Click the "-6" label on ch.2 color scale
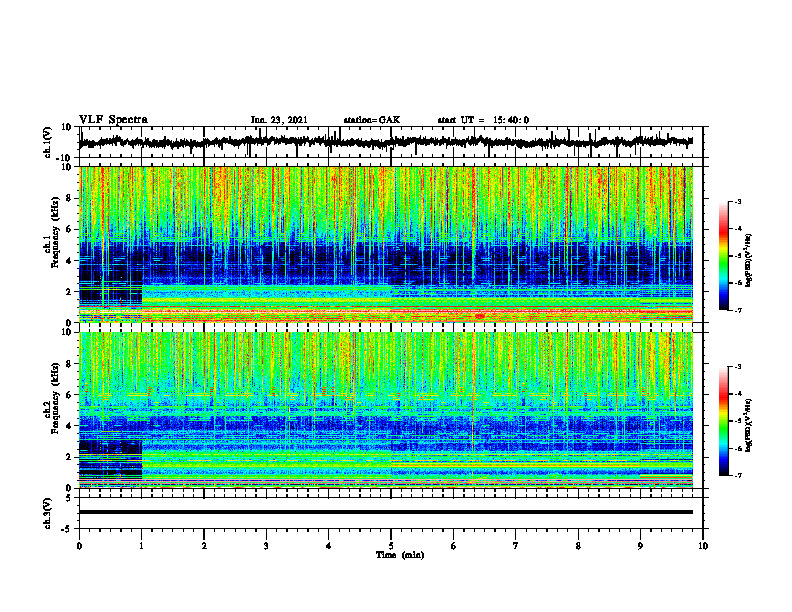The height and width of the screenshot is (612, 792). pos(737,448)
